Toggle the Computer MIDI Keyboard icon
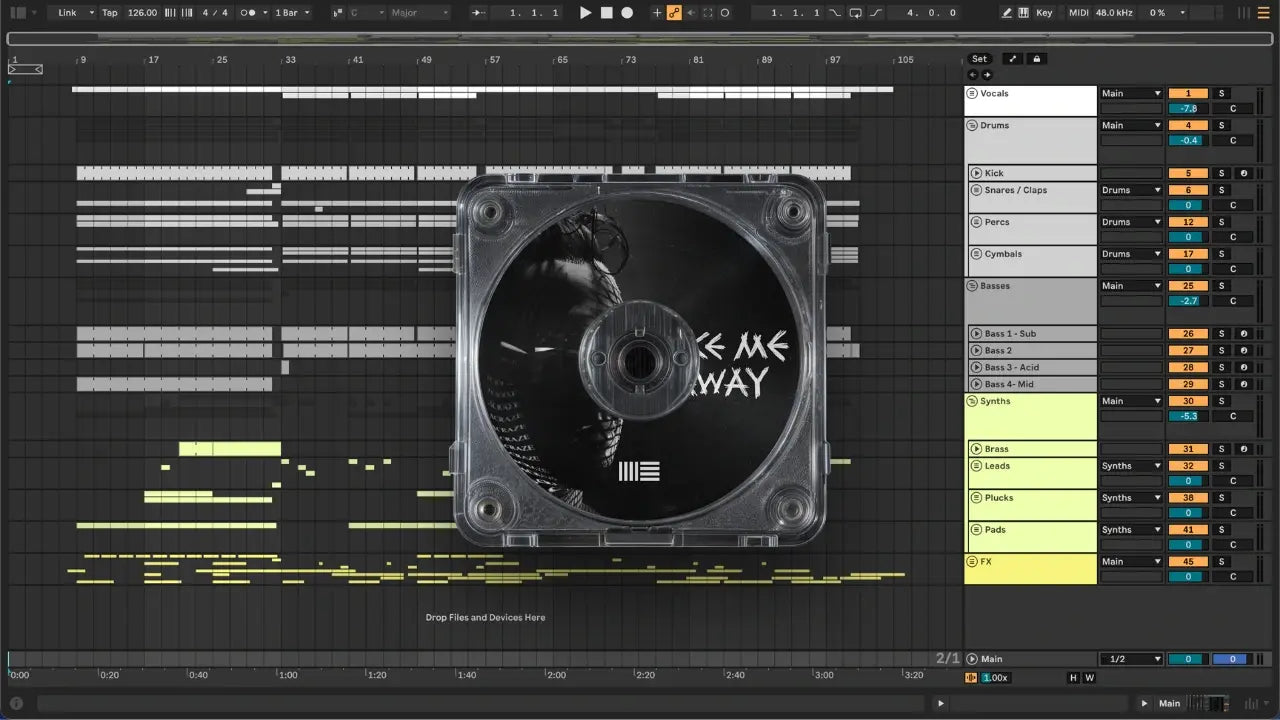The image size is (1280, 720). pos(1024,13)
